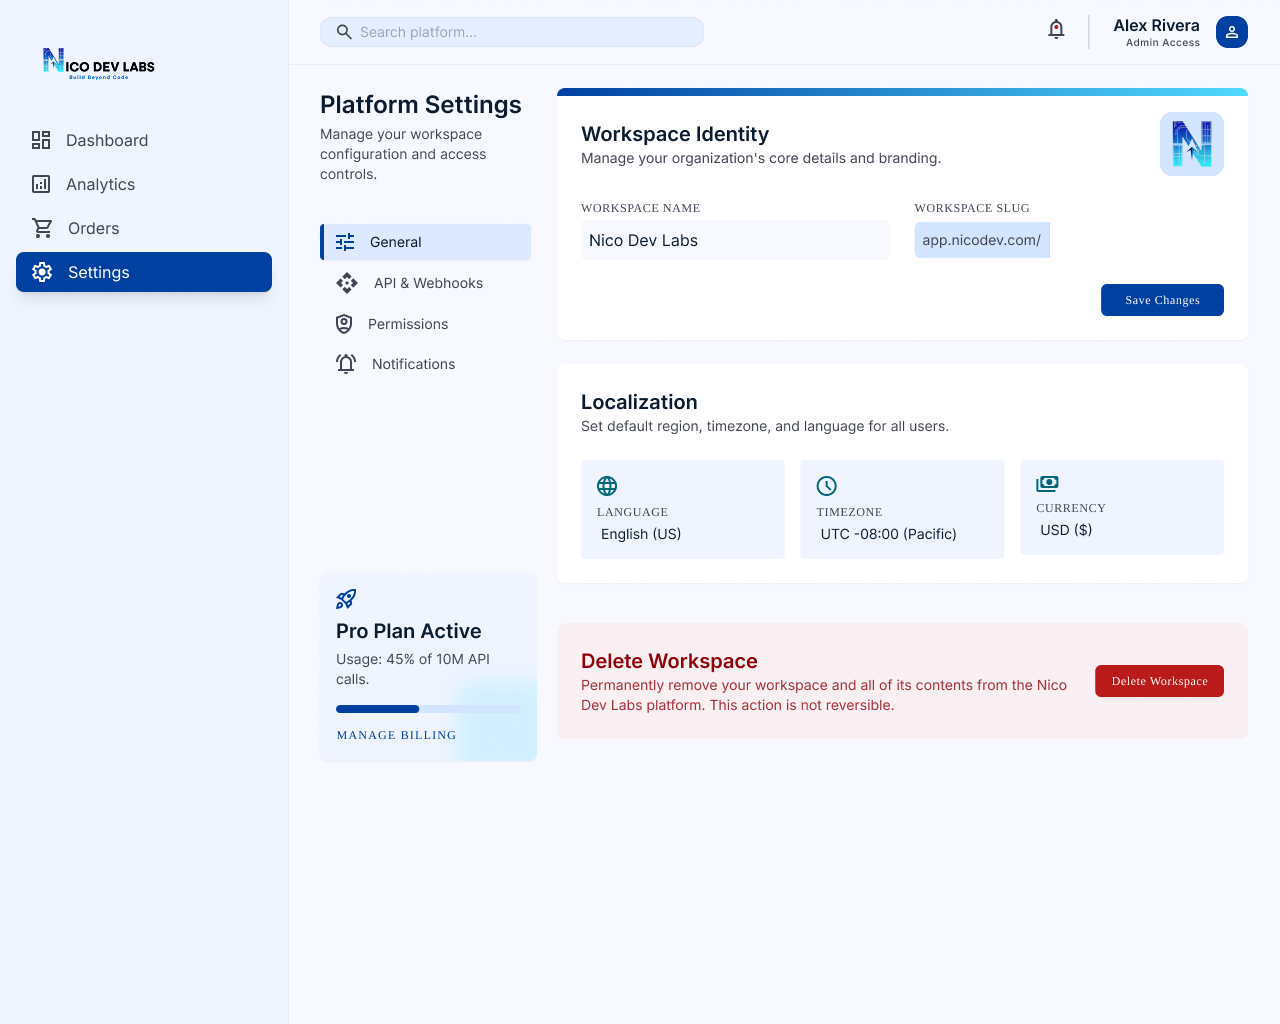
Task: Open notifications bell in top bar
Action: click(1056, 30)
